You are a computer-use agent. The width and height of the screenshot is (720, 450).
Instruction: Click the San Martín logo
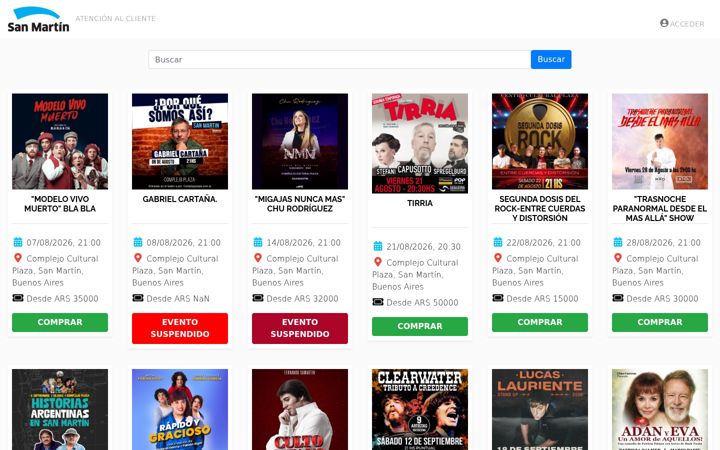38,19
